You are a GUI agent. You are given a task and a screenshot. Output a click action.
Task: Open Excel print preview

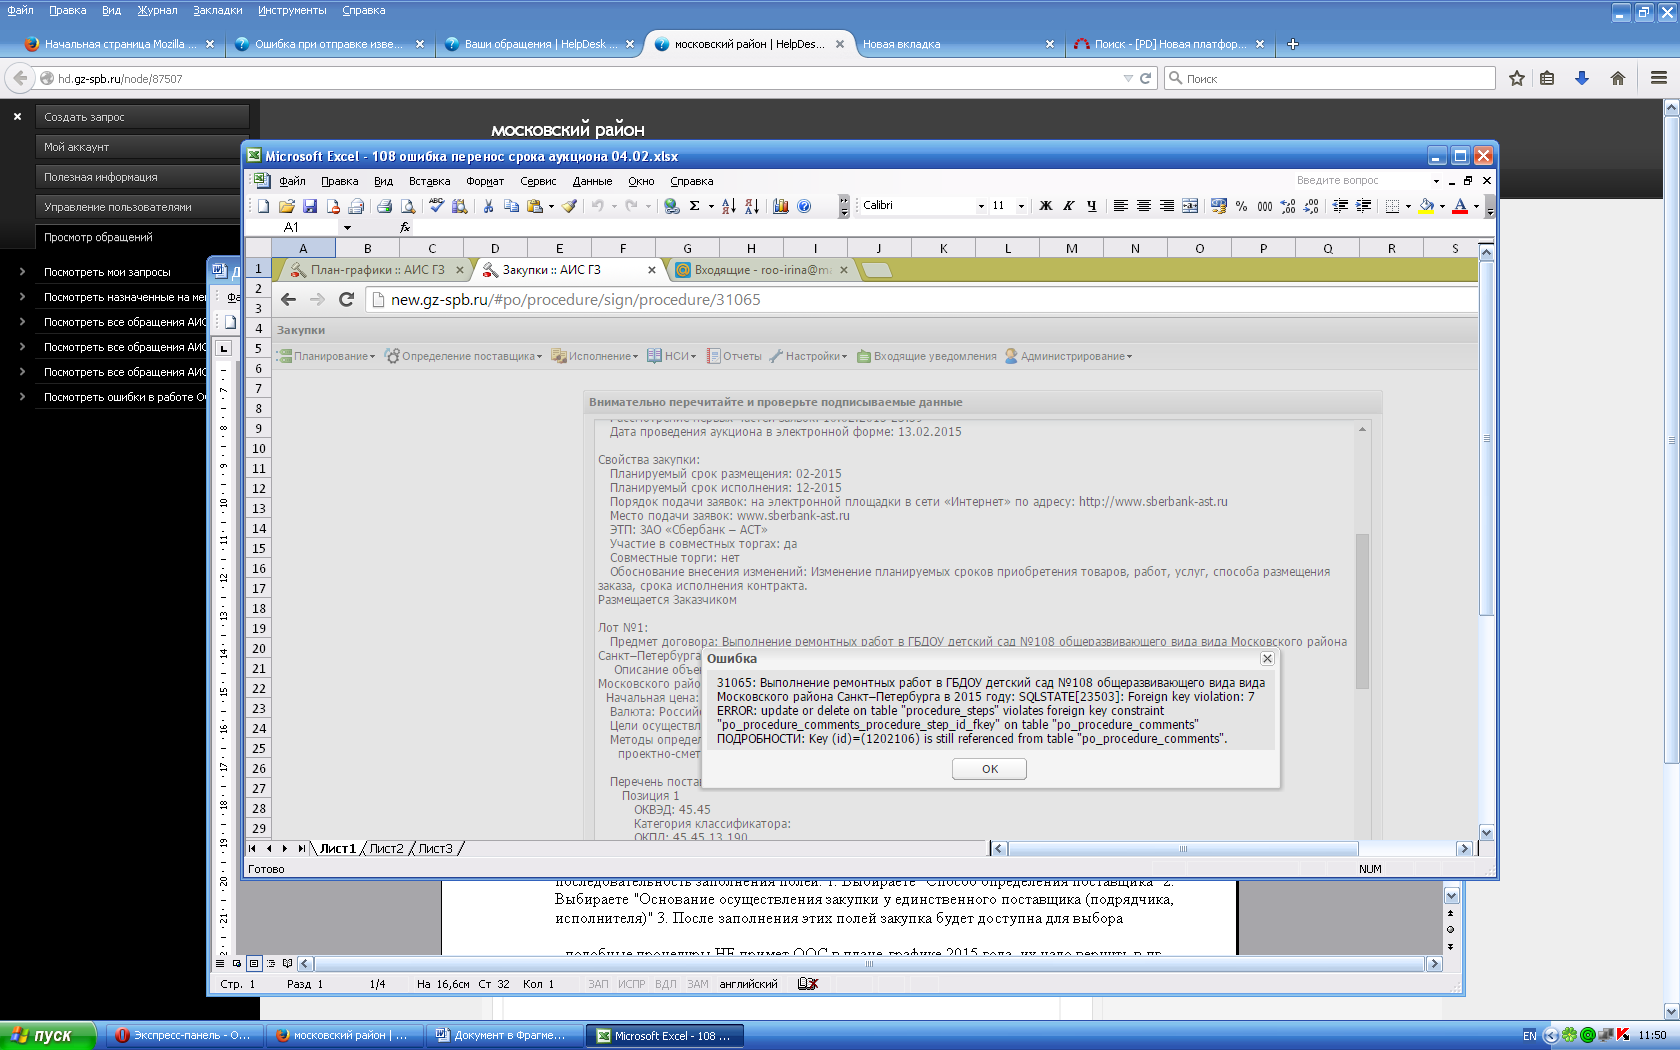408,206
